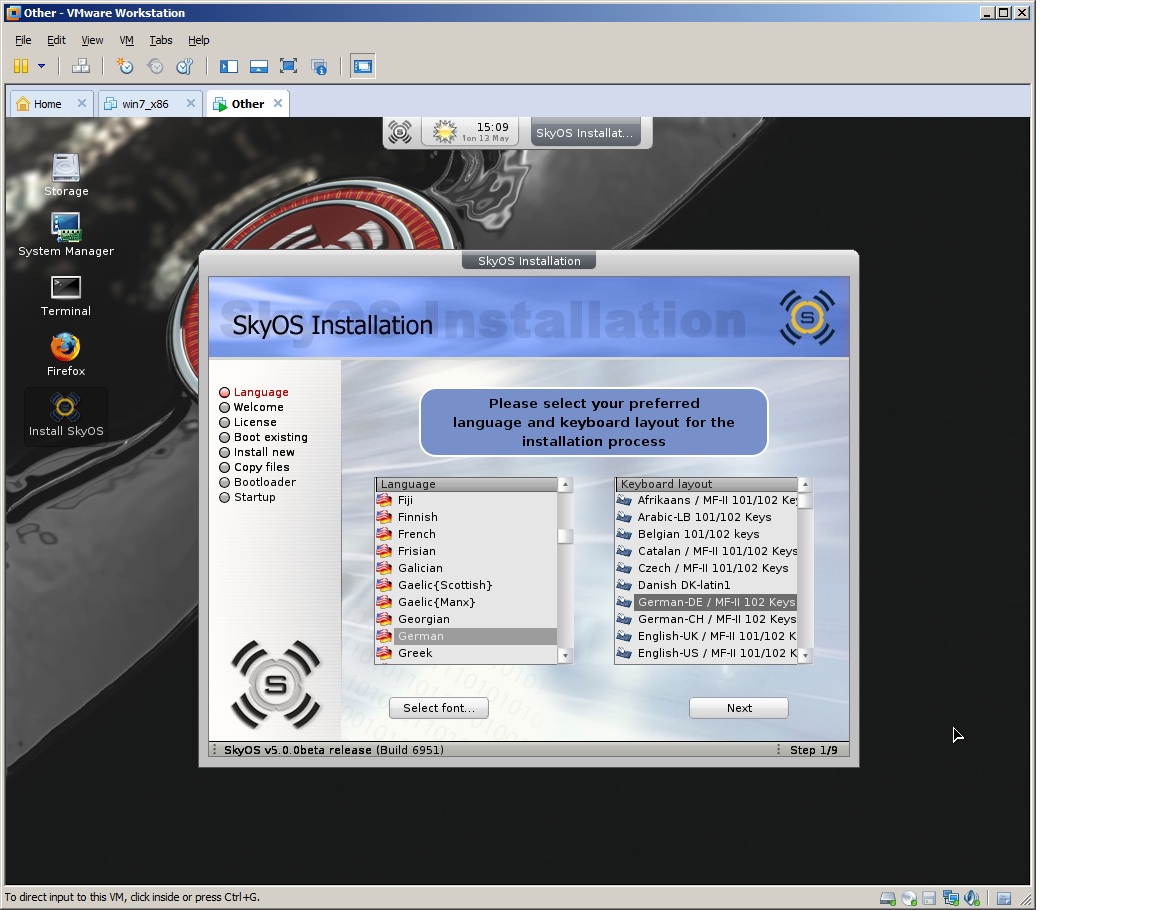The height and width of the screenshot is (910, 1152).
Task: Click the take snapshot toolbar icon
Action: pos(124,66)
